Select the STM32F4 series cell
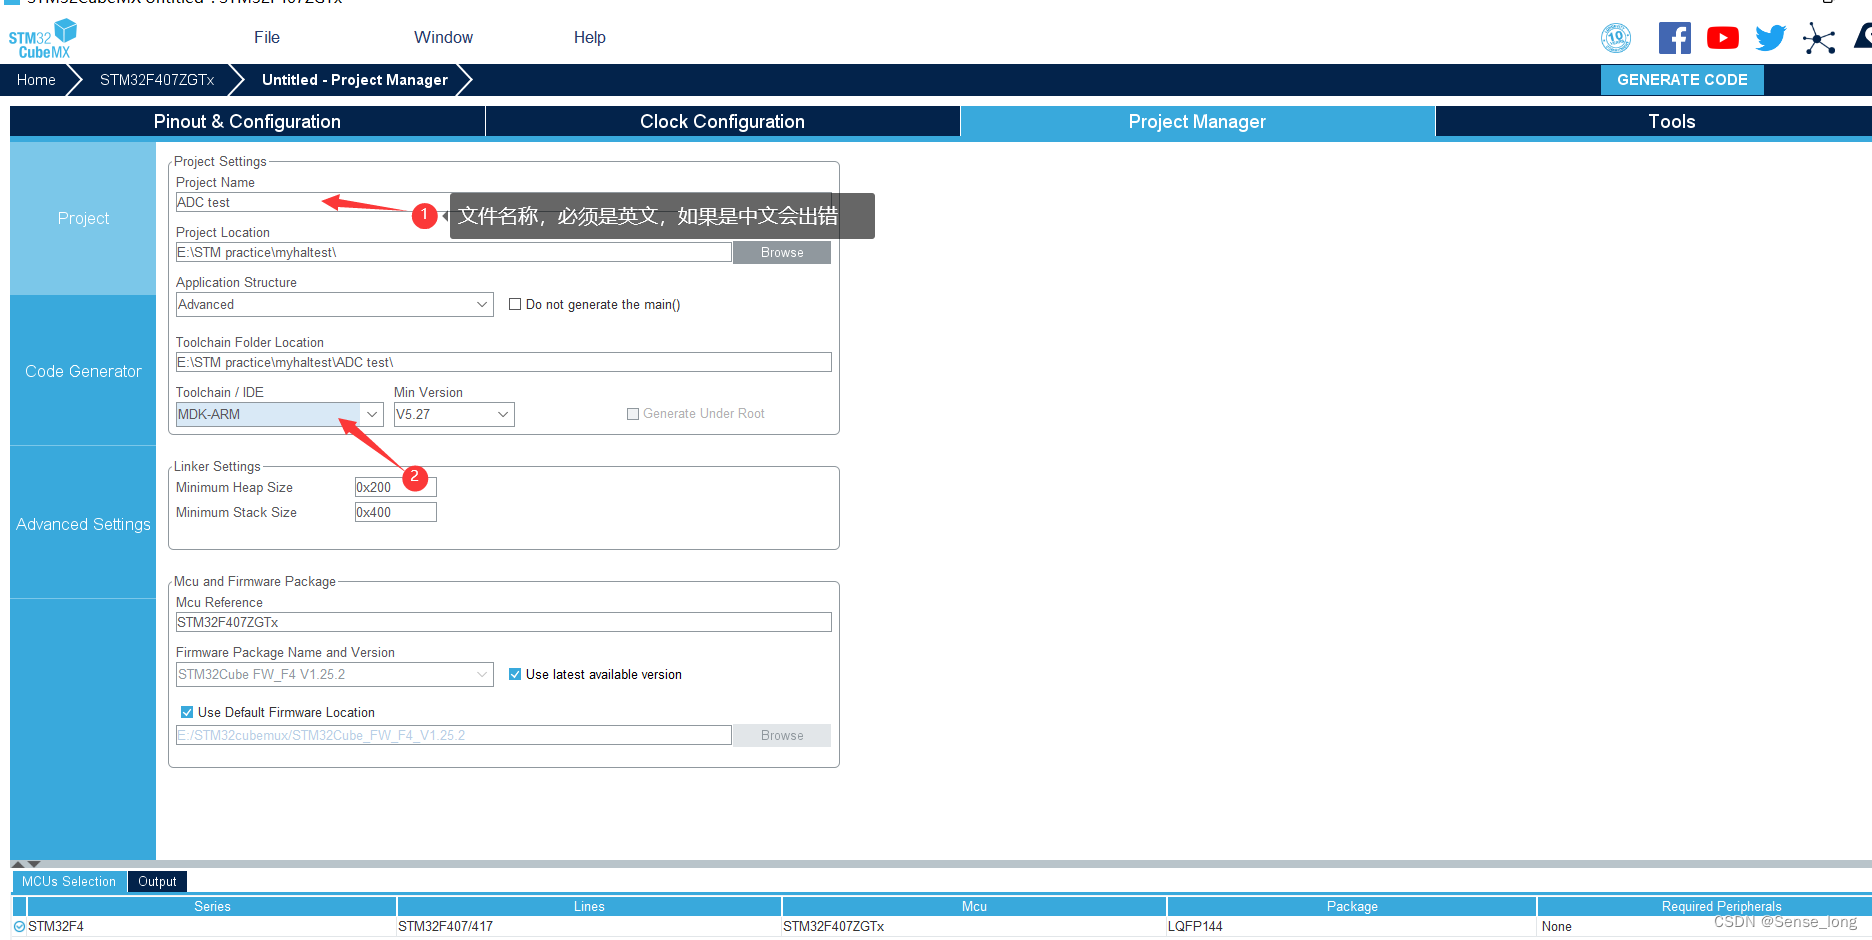Viewport: 1872px width, 940px height. tap(212, 926)
